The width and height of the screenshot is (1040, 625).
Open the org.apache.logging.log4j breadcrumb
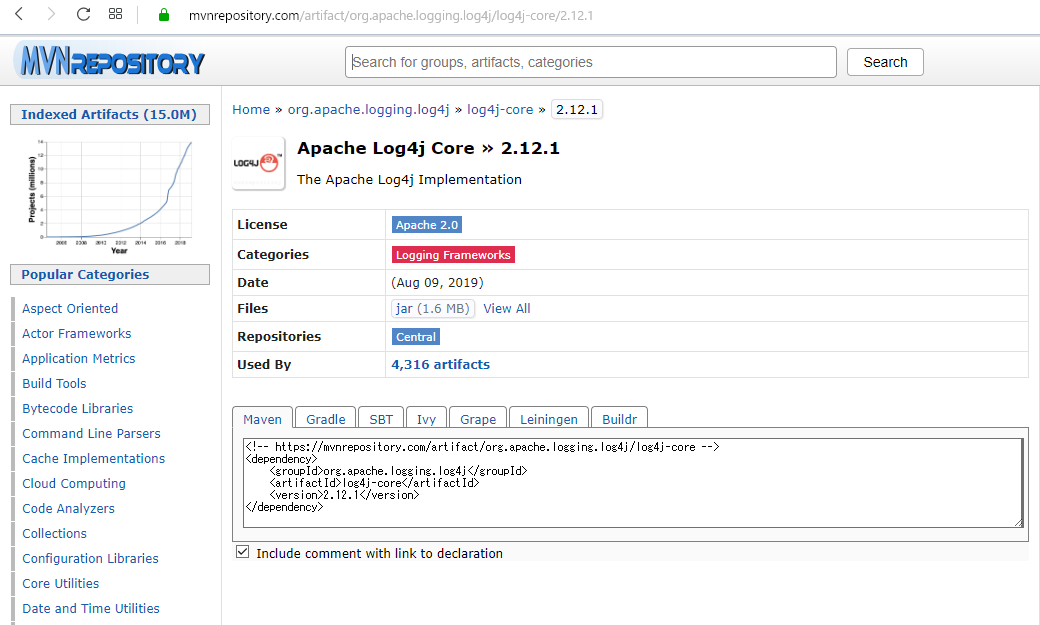coord(368,109)
